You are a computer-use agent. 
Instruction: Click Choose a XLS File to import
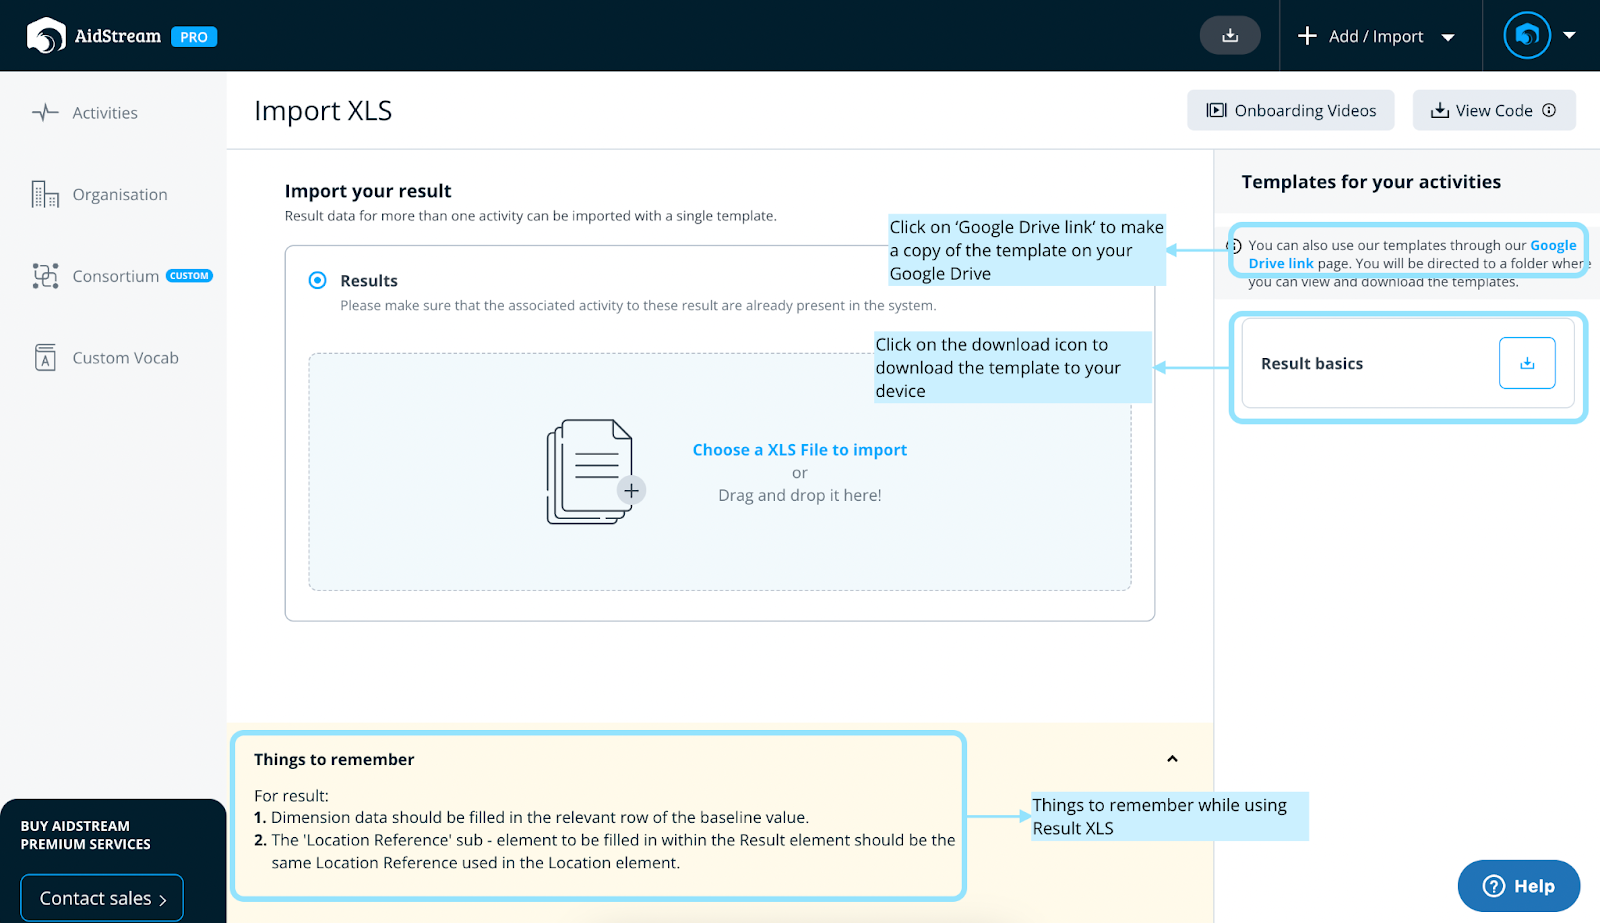pos(799,449)
